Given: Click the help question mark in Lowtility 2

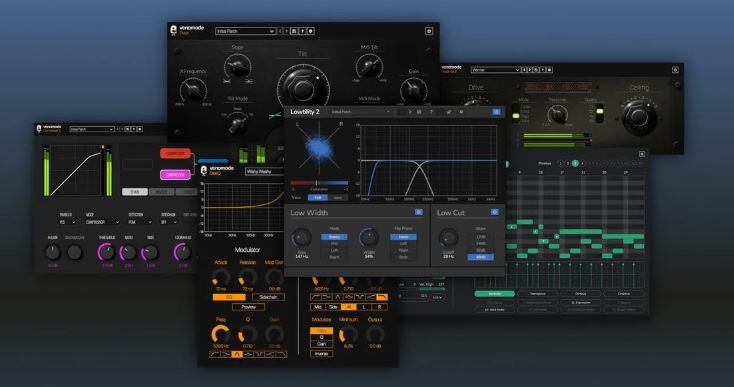Looking at the screenshot, I should 431,112.
